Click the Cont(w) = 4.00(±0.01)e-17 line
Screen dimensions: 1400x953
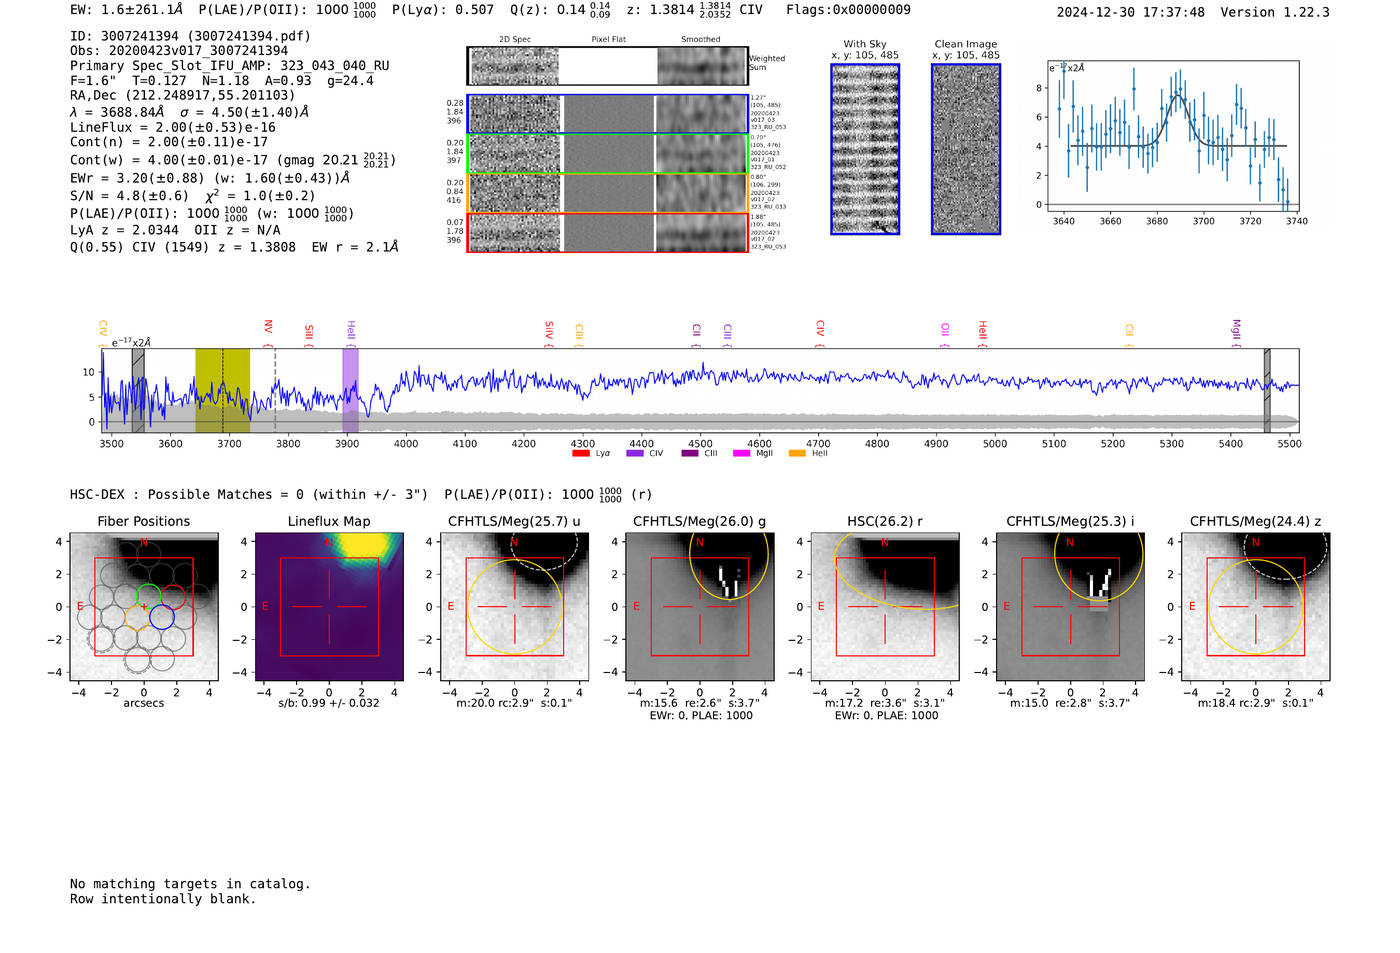233,160
